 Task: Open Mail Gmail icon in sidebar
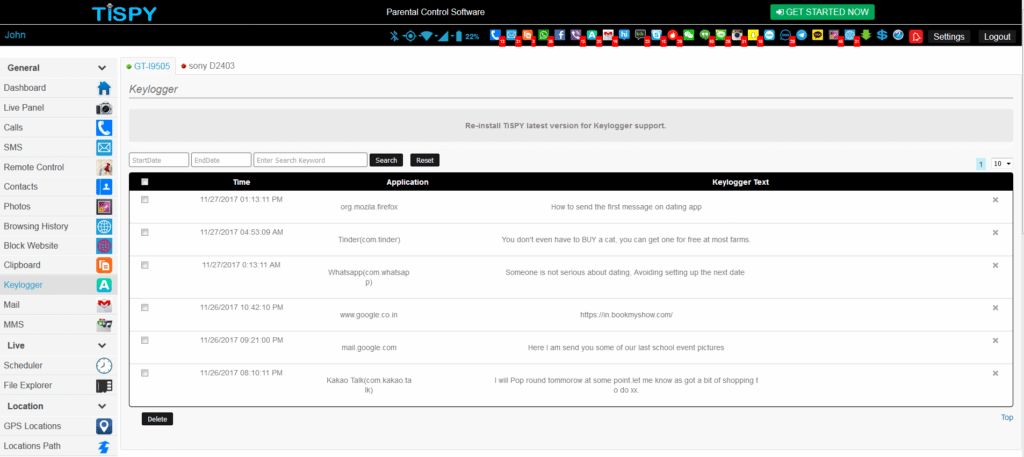104,305
